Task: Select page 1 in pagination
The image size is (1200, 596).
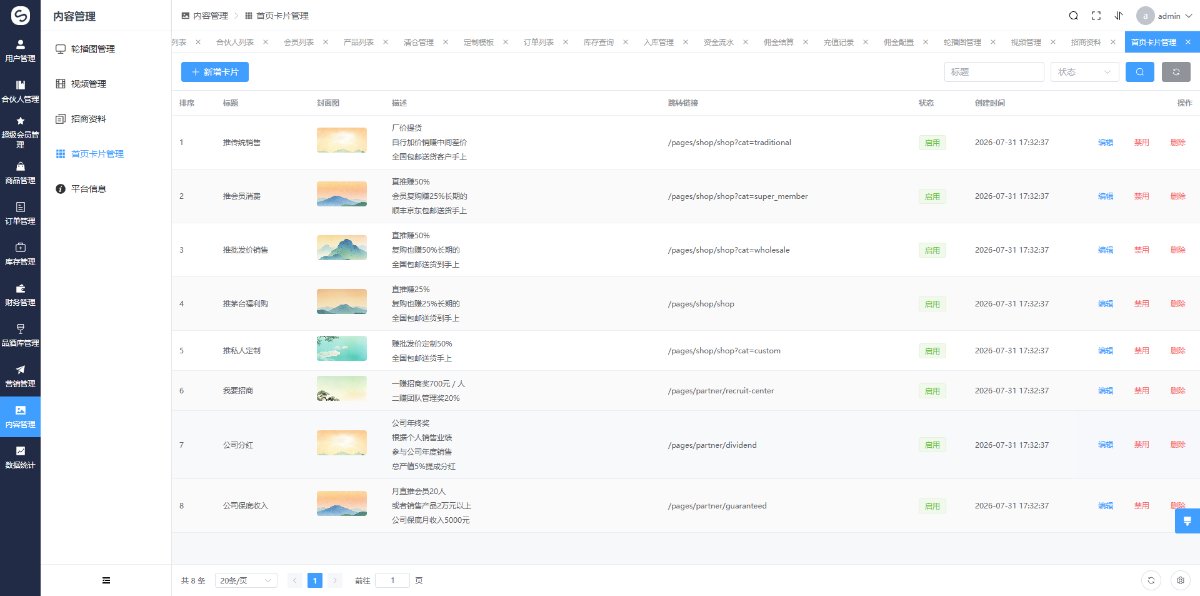Action: [x=315, y=580]
